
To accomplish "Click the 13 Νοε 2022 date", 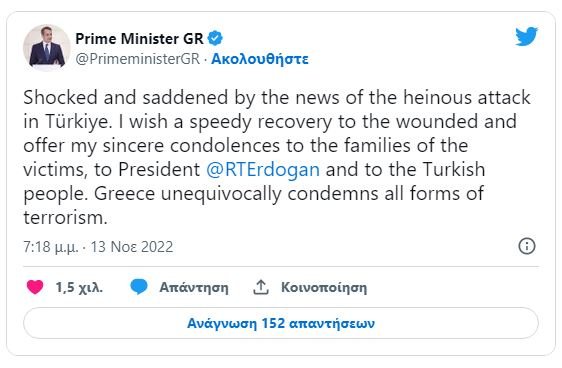I will (132, 247).
